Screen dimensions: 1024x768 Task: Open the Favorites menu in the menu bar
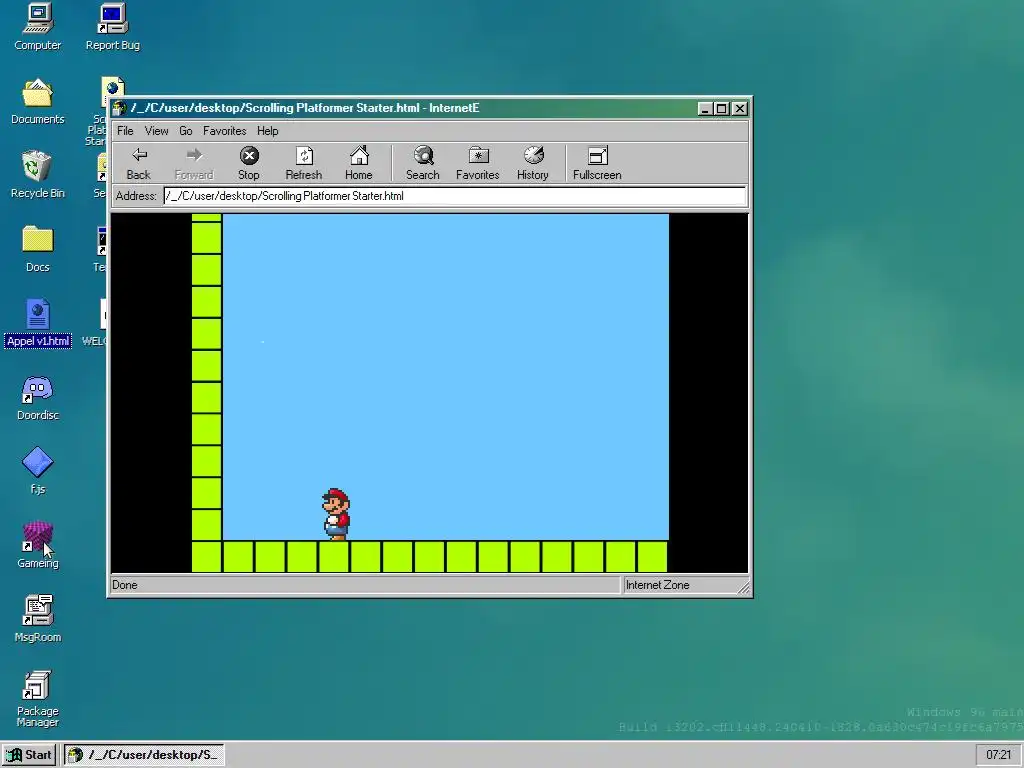[224, 131]
